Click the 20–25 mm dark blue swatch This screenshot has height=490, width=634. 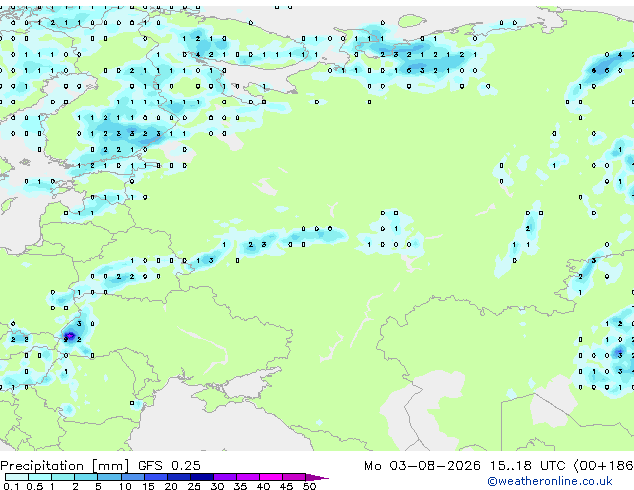(x=179, y=477)
